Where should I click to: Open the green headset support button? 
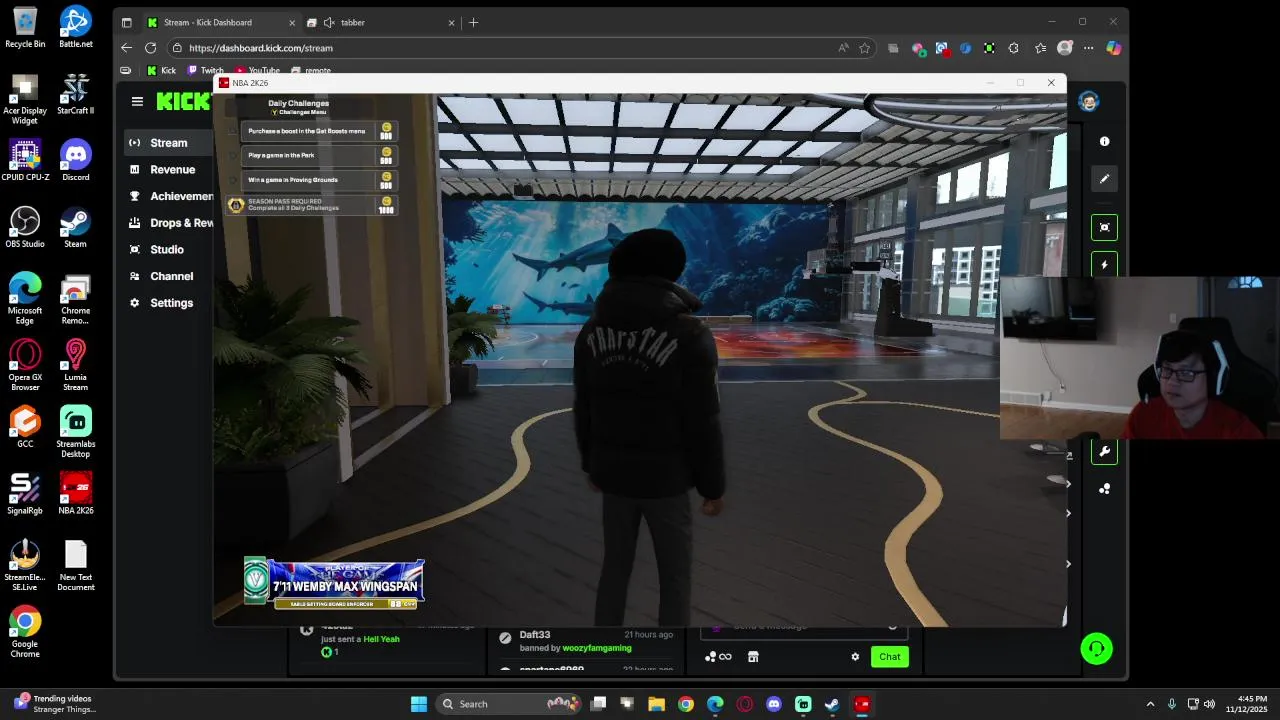pyautogui.click(x=1096, y=649)
